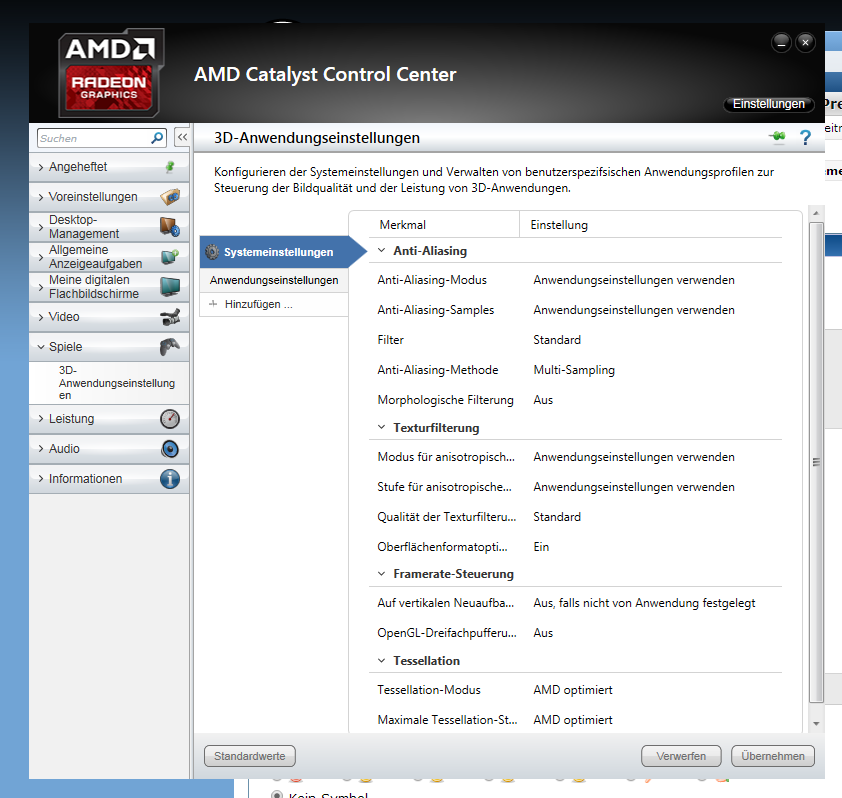
Task: Collapse the Framerate-Steuerung group
Action: tap(382, 574)
